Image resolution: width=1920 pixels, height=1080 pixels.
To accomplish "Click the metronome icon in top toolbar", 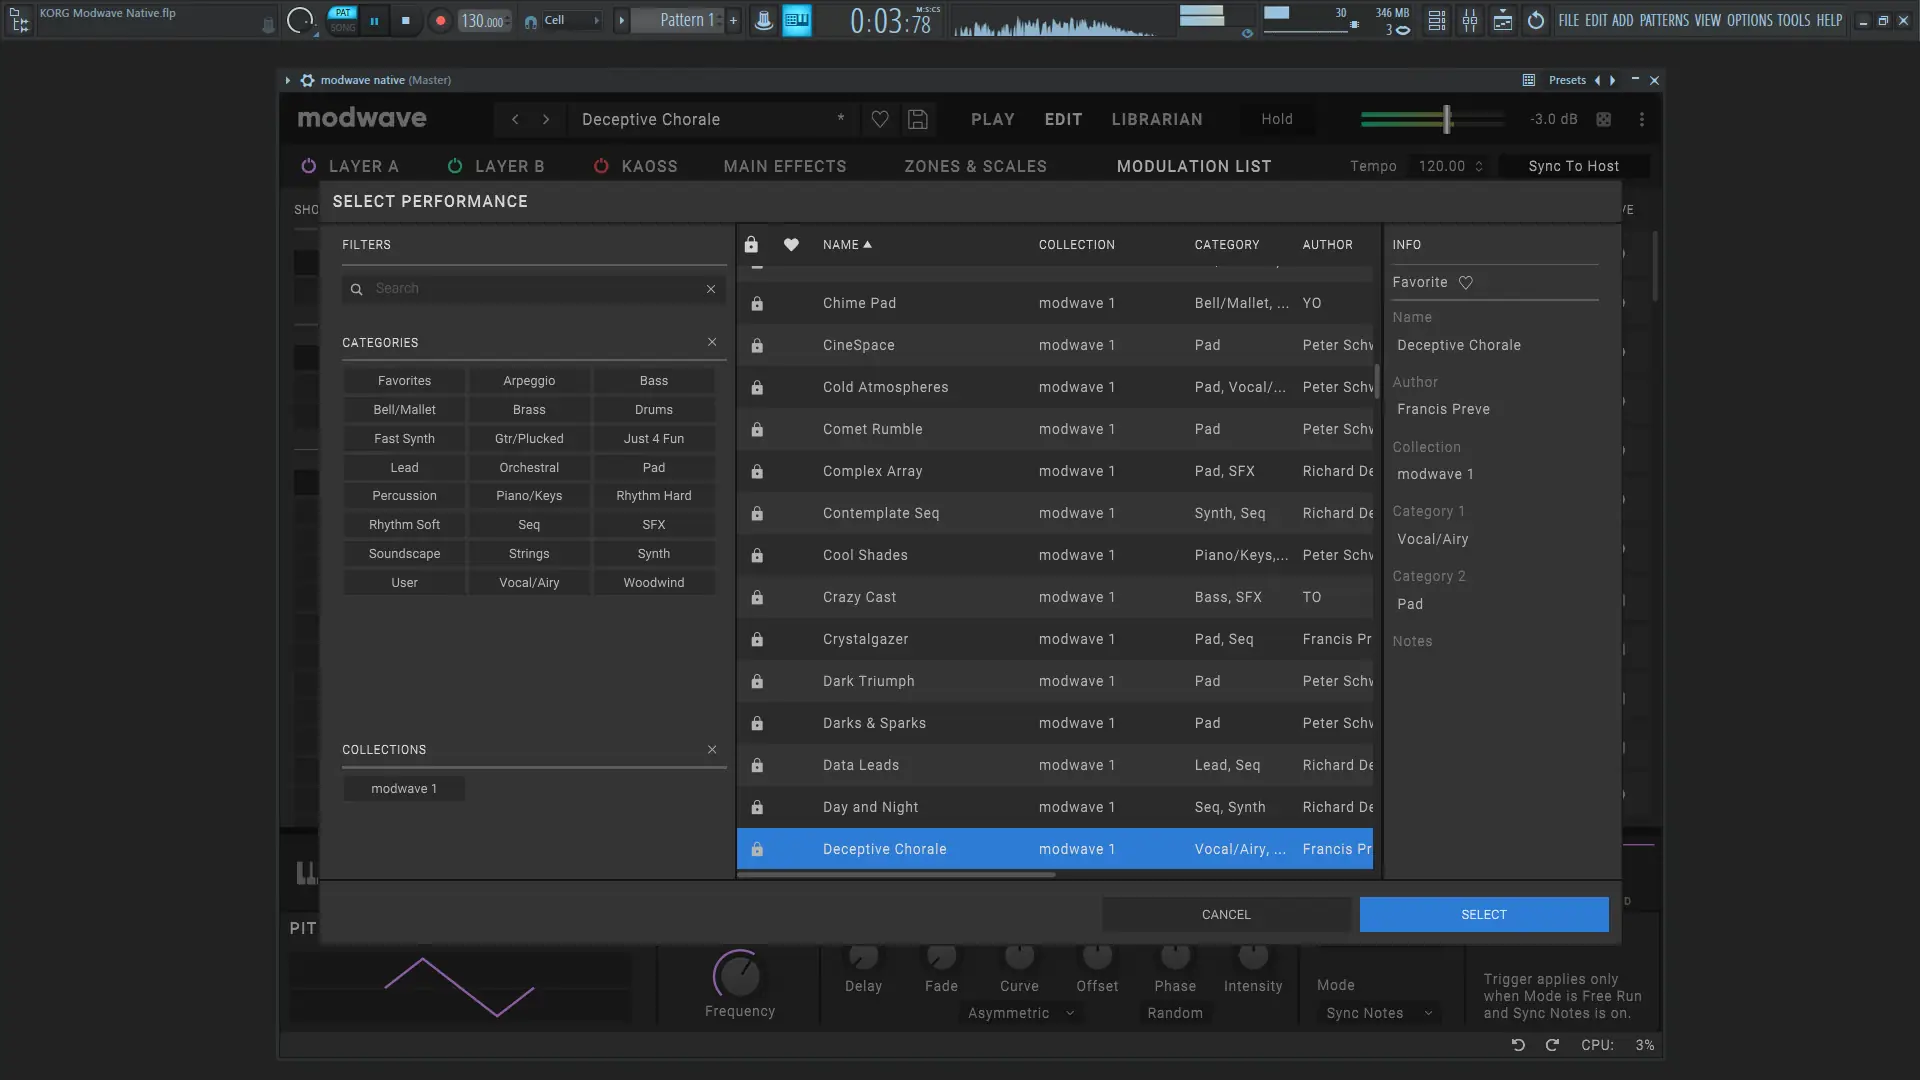I will coord(763,20).
